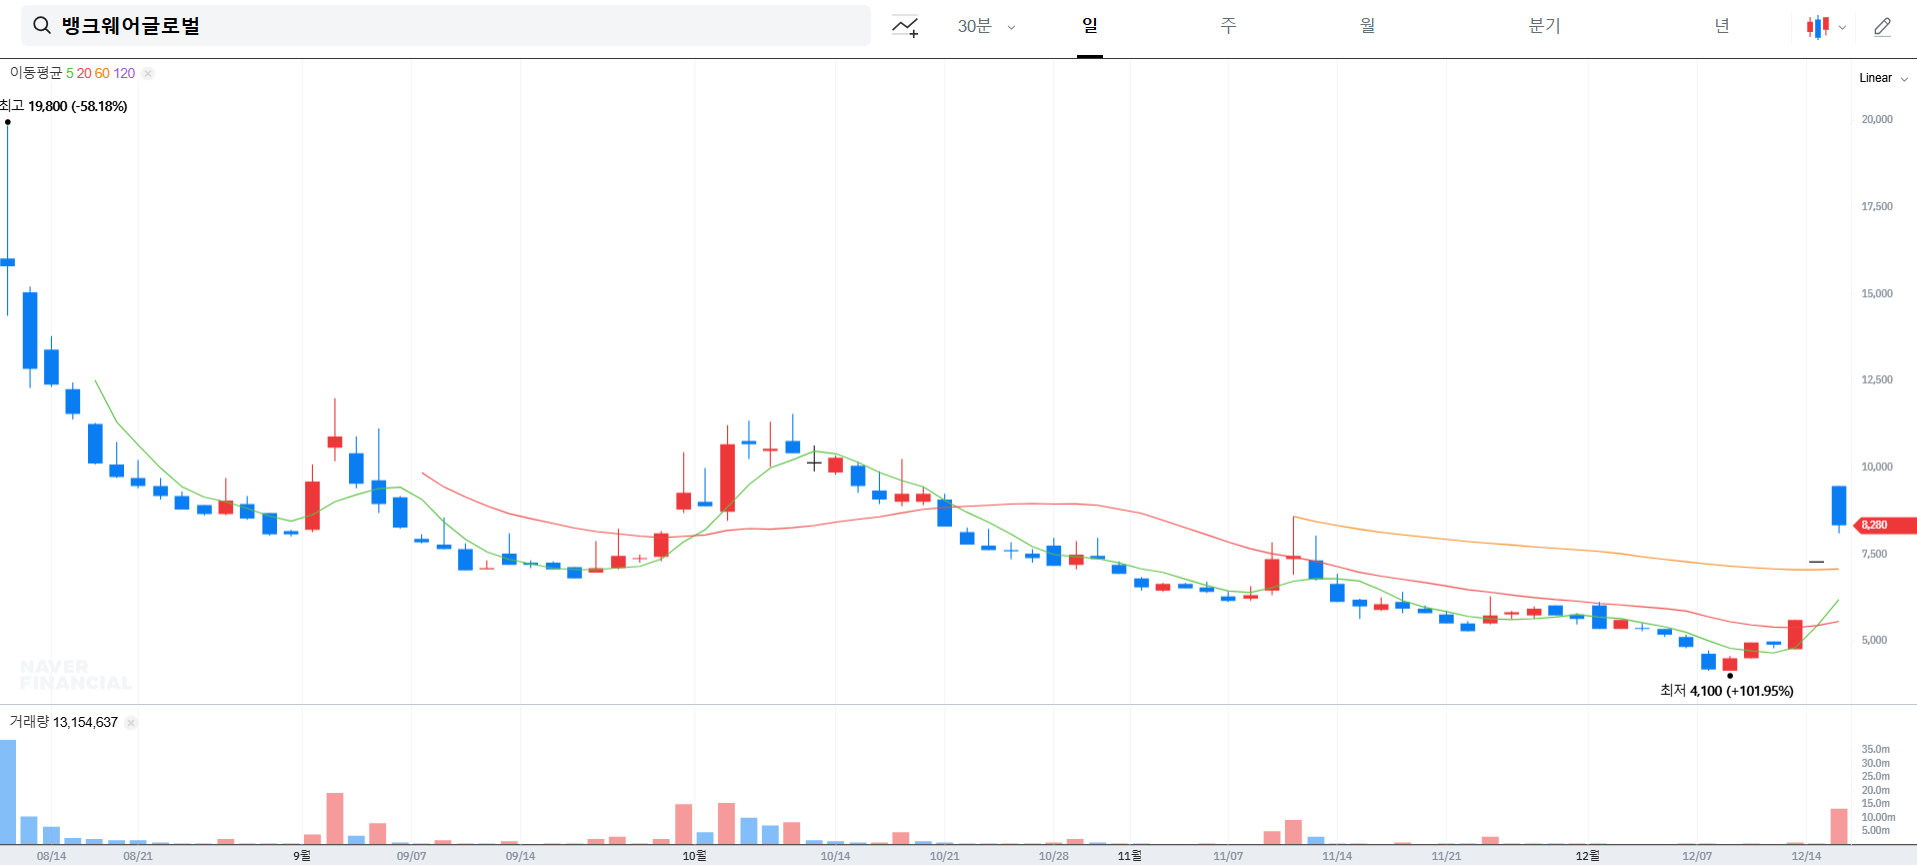1917x865 pixels.
Task: Click the 09/07 date axis label
Action: coord(411,856)
